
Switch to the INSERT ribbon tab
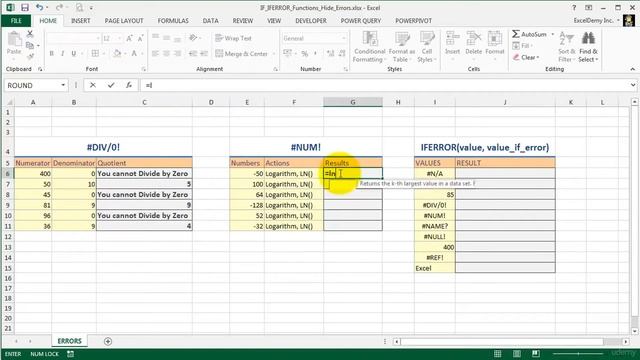[81, 21]
